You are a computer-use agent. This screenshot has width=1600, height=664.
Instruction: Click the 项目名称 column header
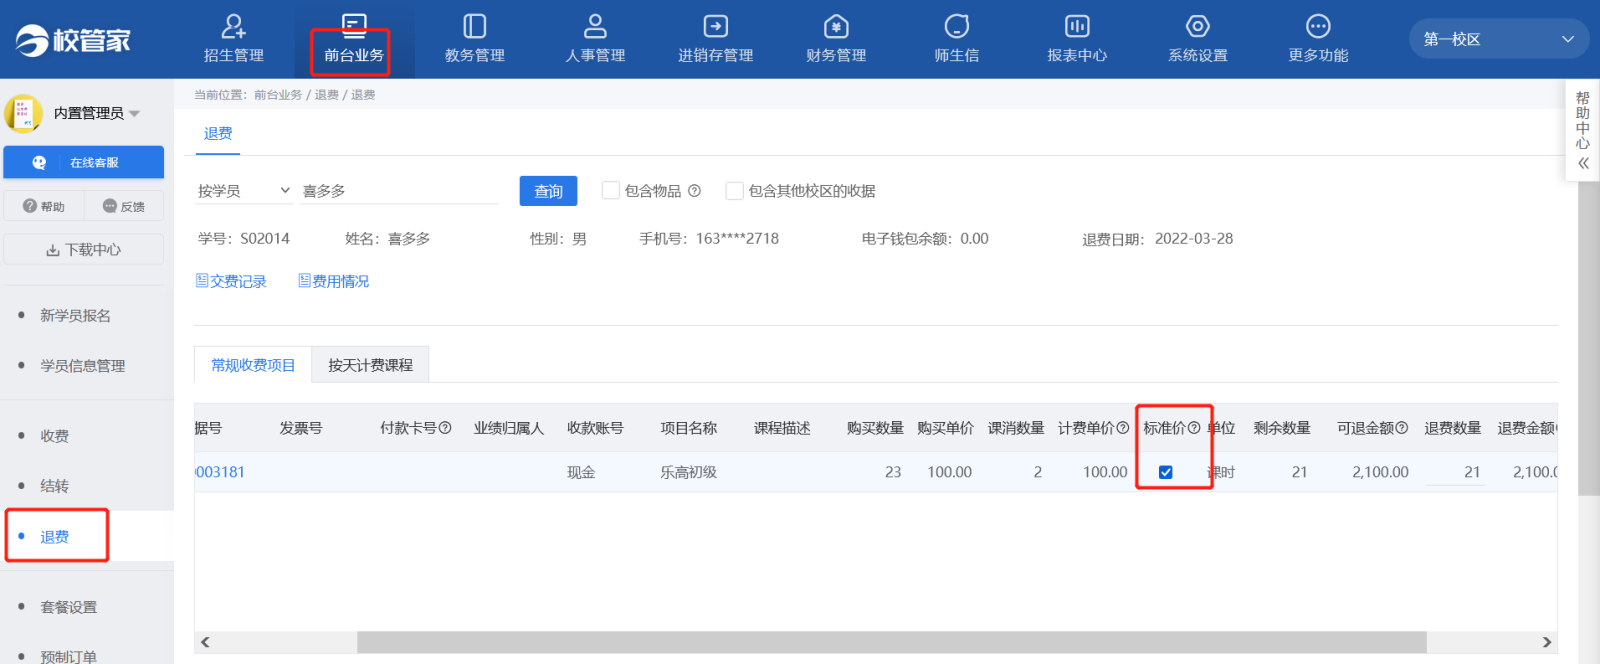688,428
